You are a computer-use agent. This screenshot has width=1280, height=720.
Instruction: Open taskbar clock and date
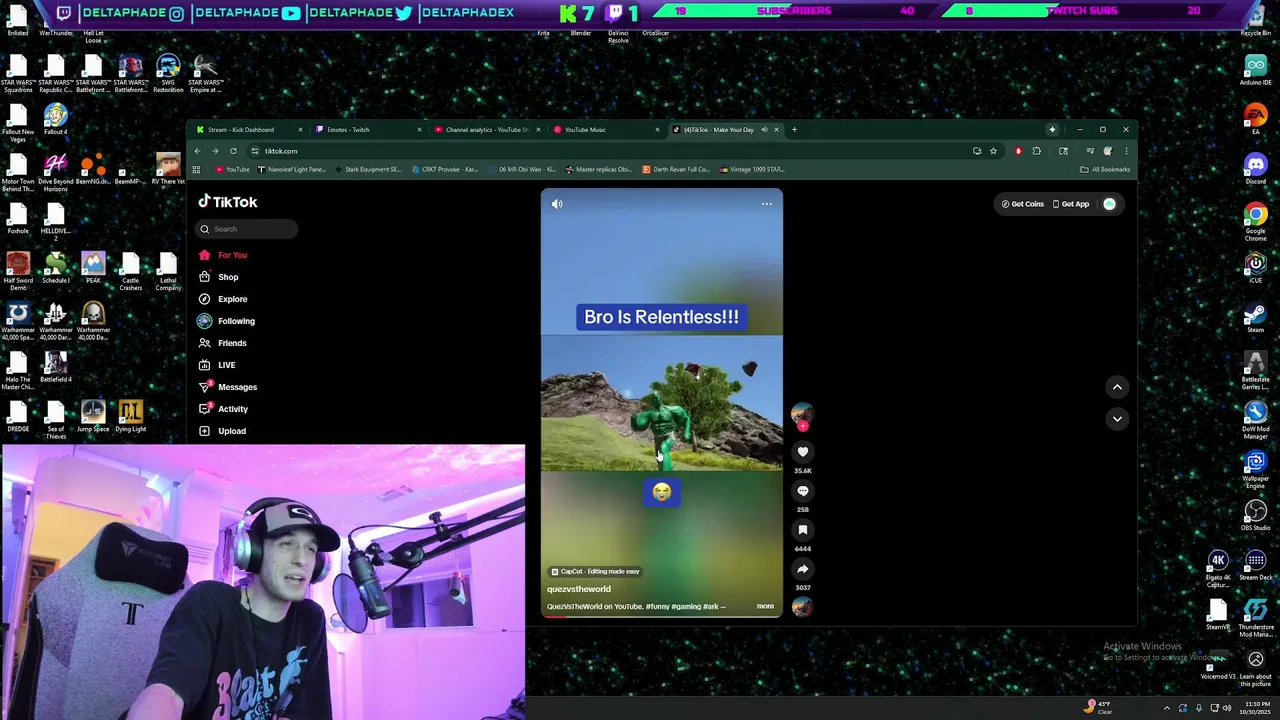[x=1257, y=708]
